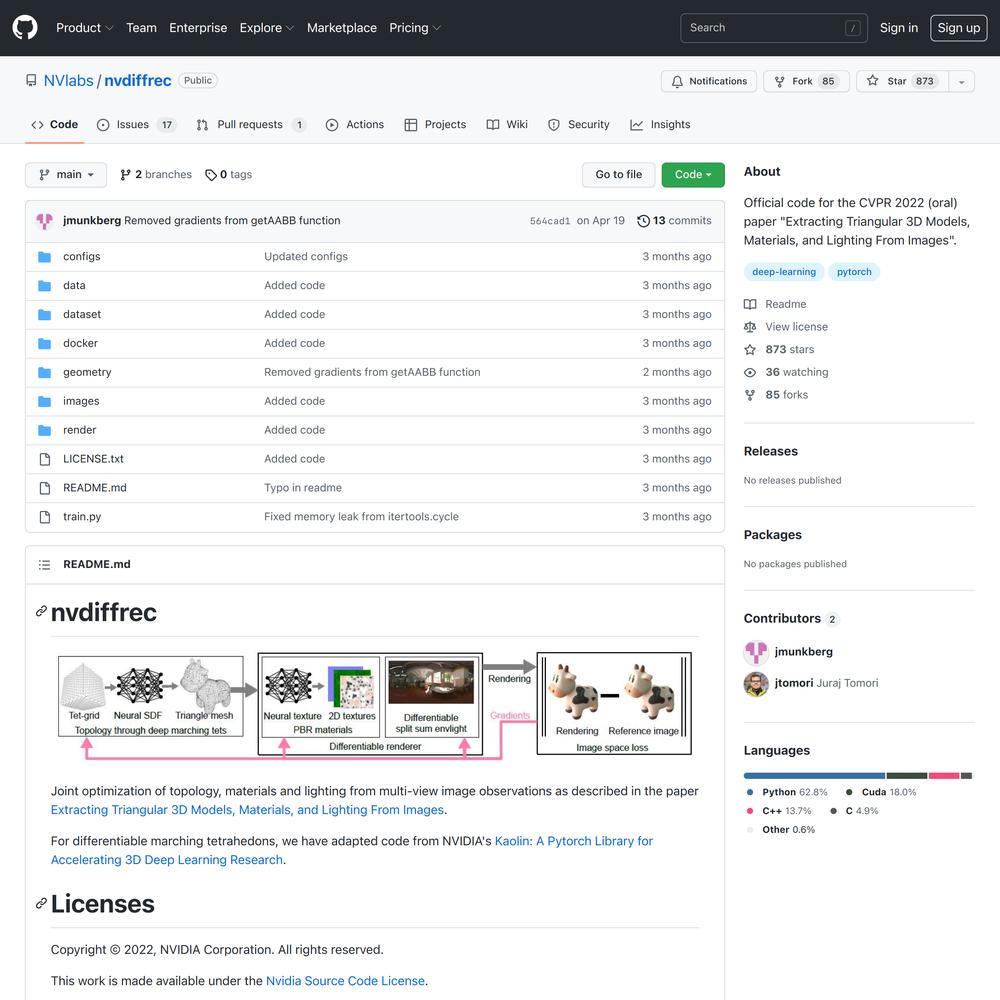Switch to the Pull requests tab
The width and height of the screenshot is (1000, 1000).
click(252, 125)
